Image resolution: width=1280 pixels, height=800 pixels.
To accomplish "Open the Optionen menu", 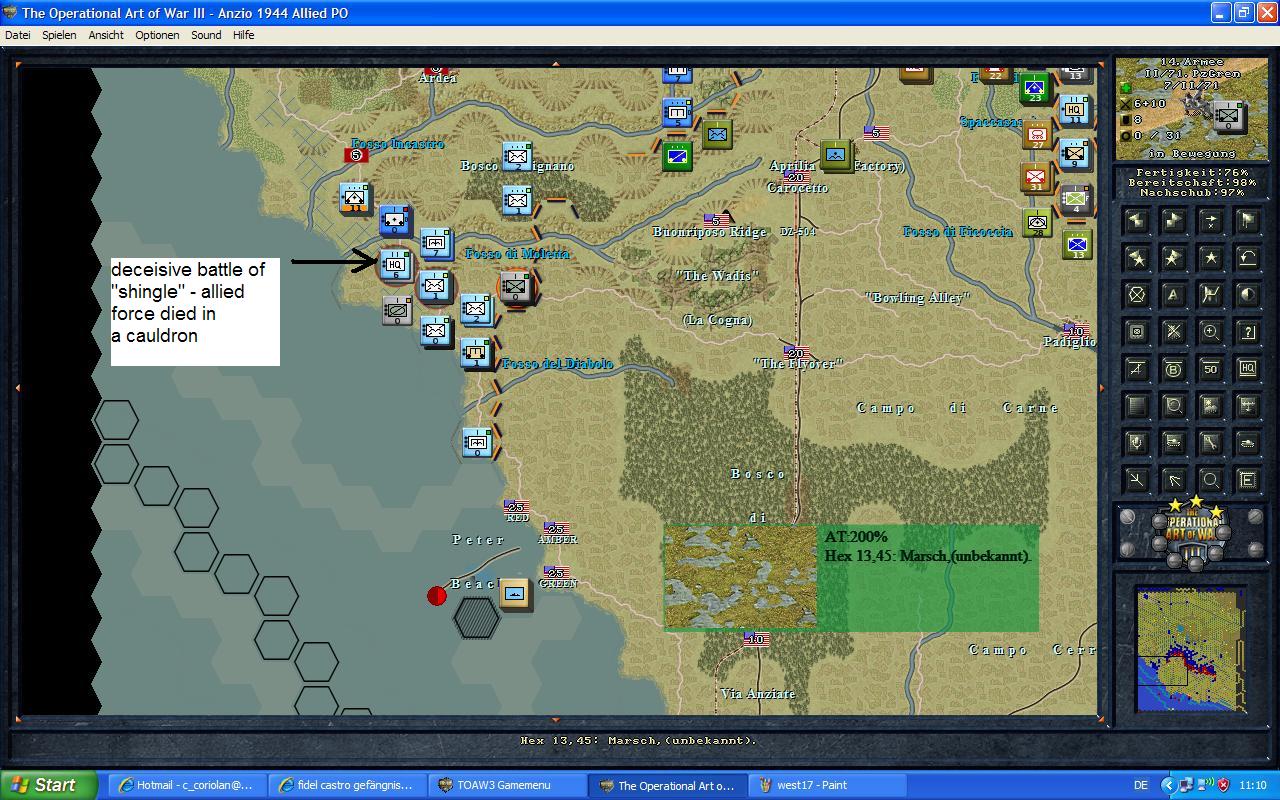I will coord(157,35).
